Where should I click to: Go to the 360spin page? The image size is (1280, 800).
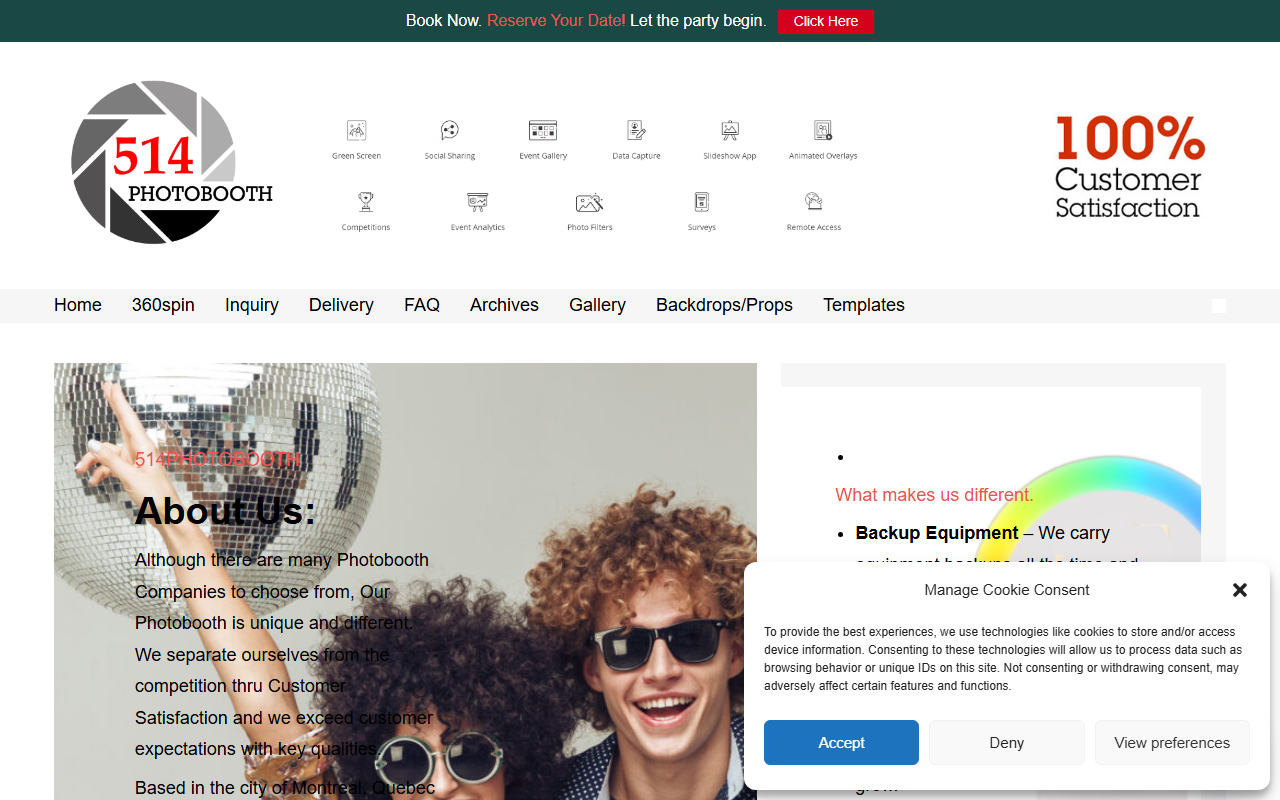(x=163, y=305)
